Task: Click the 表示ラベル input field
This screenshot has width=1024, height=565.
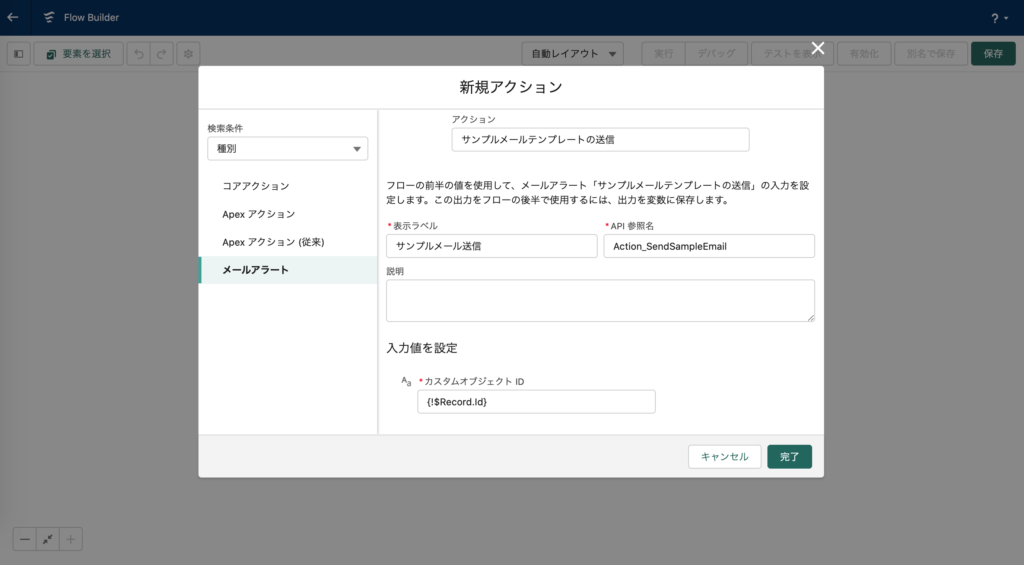Action: tap(491, 246)
